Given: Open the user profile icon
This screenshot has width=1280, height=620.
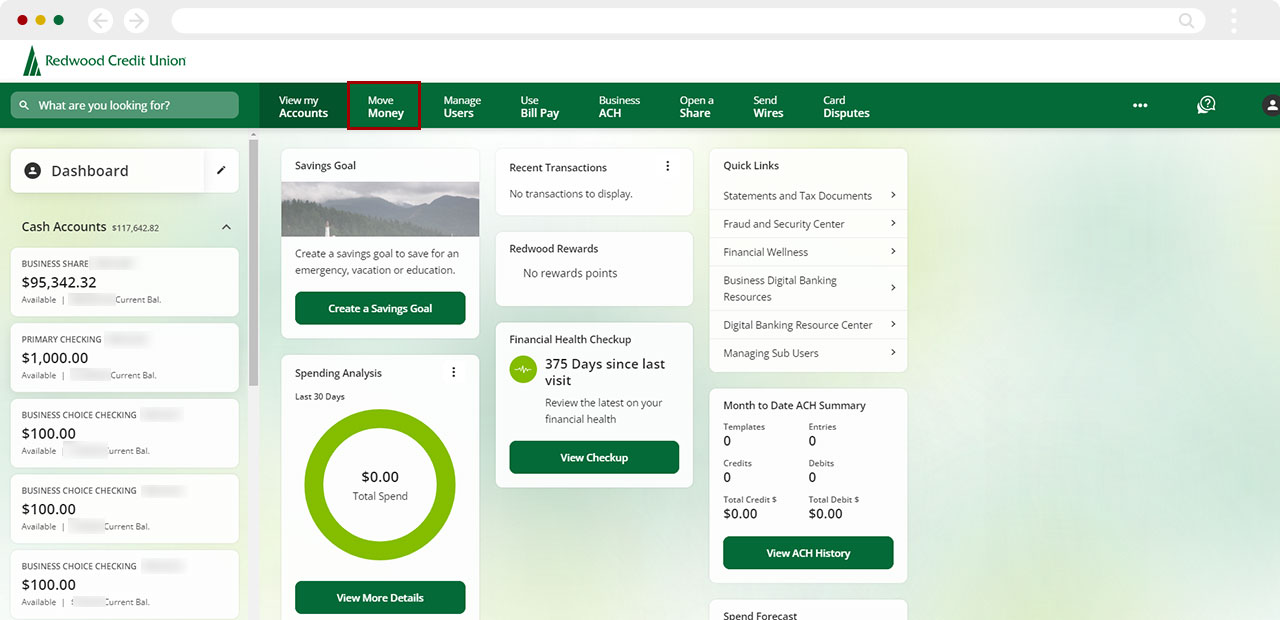Looking at the screenshot, I should (1271, 105).
